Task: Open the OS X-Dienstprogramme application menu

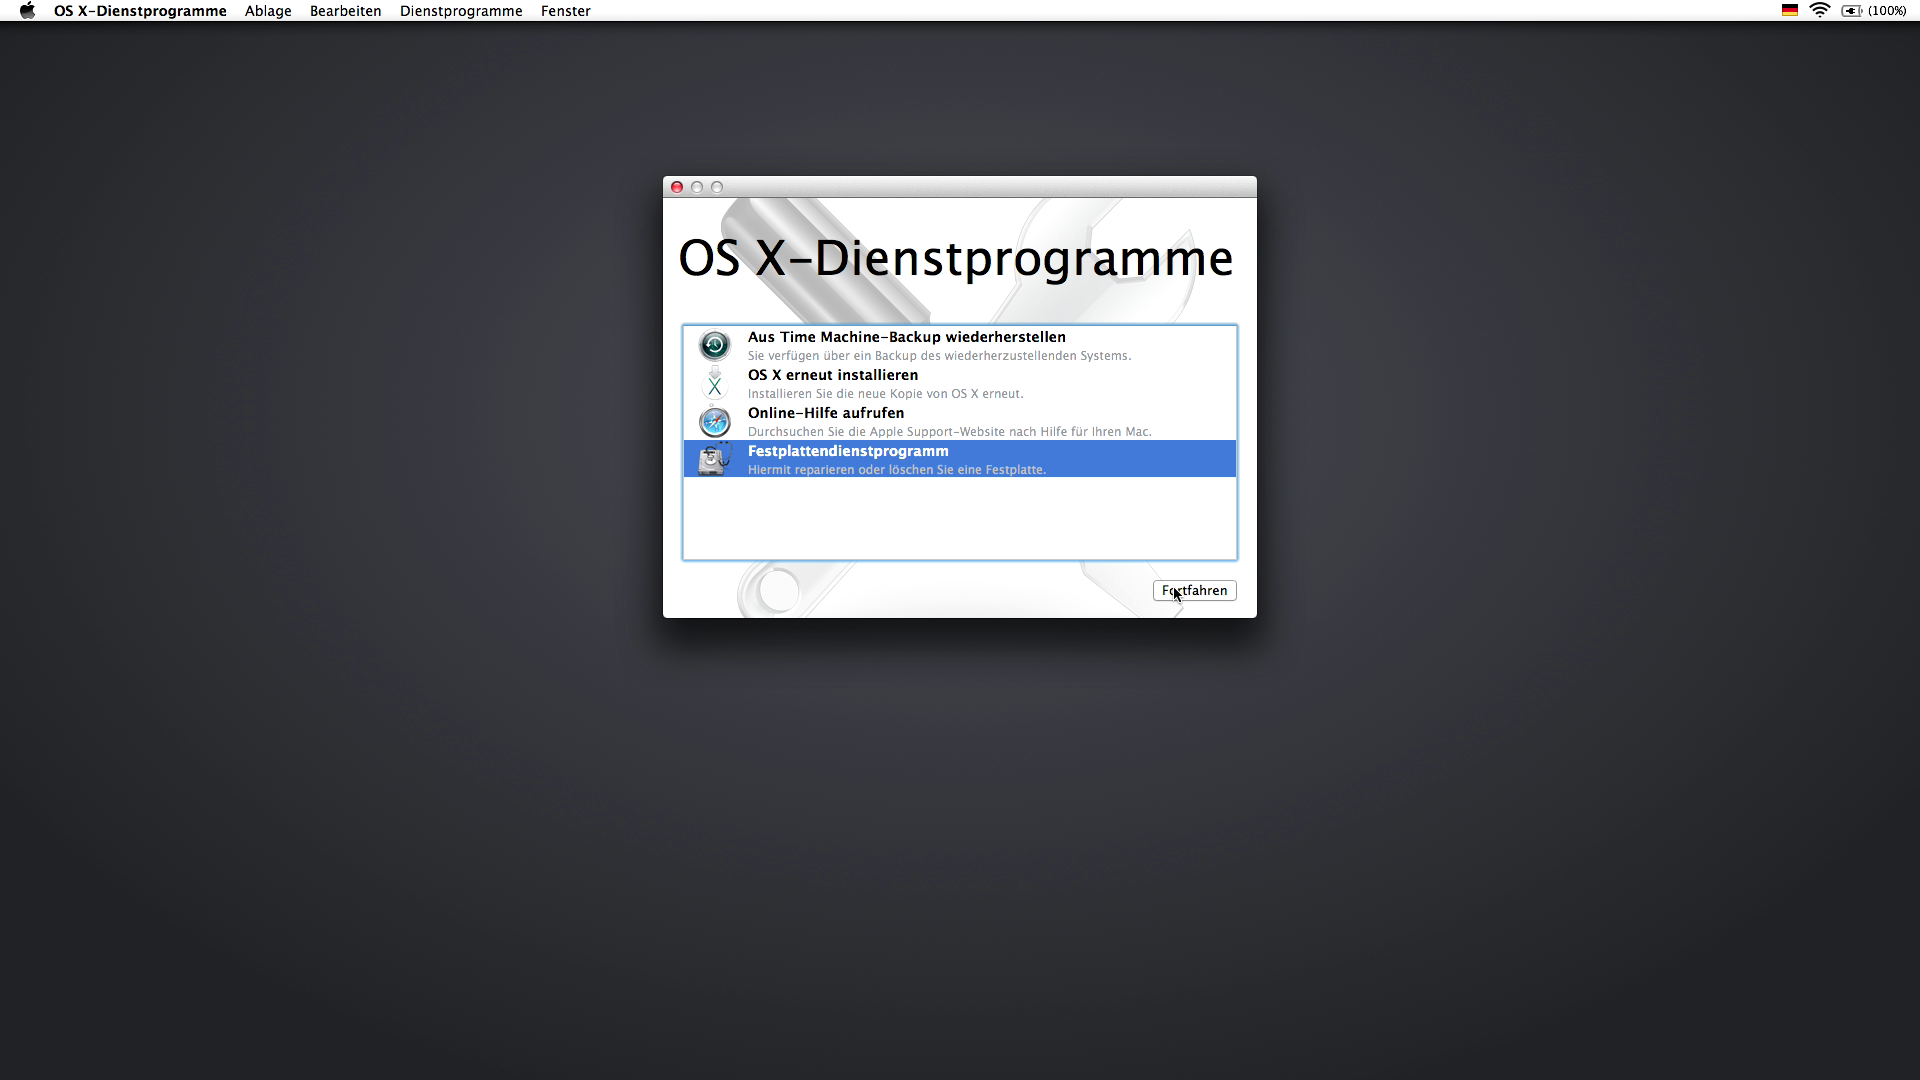Action: click(140, 11)
